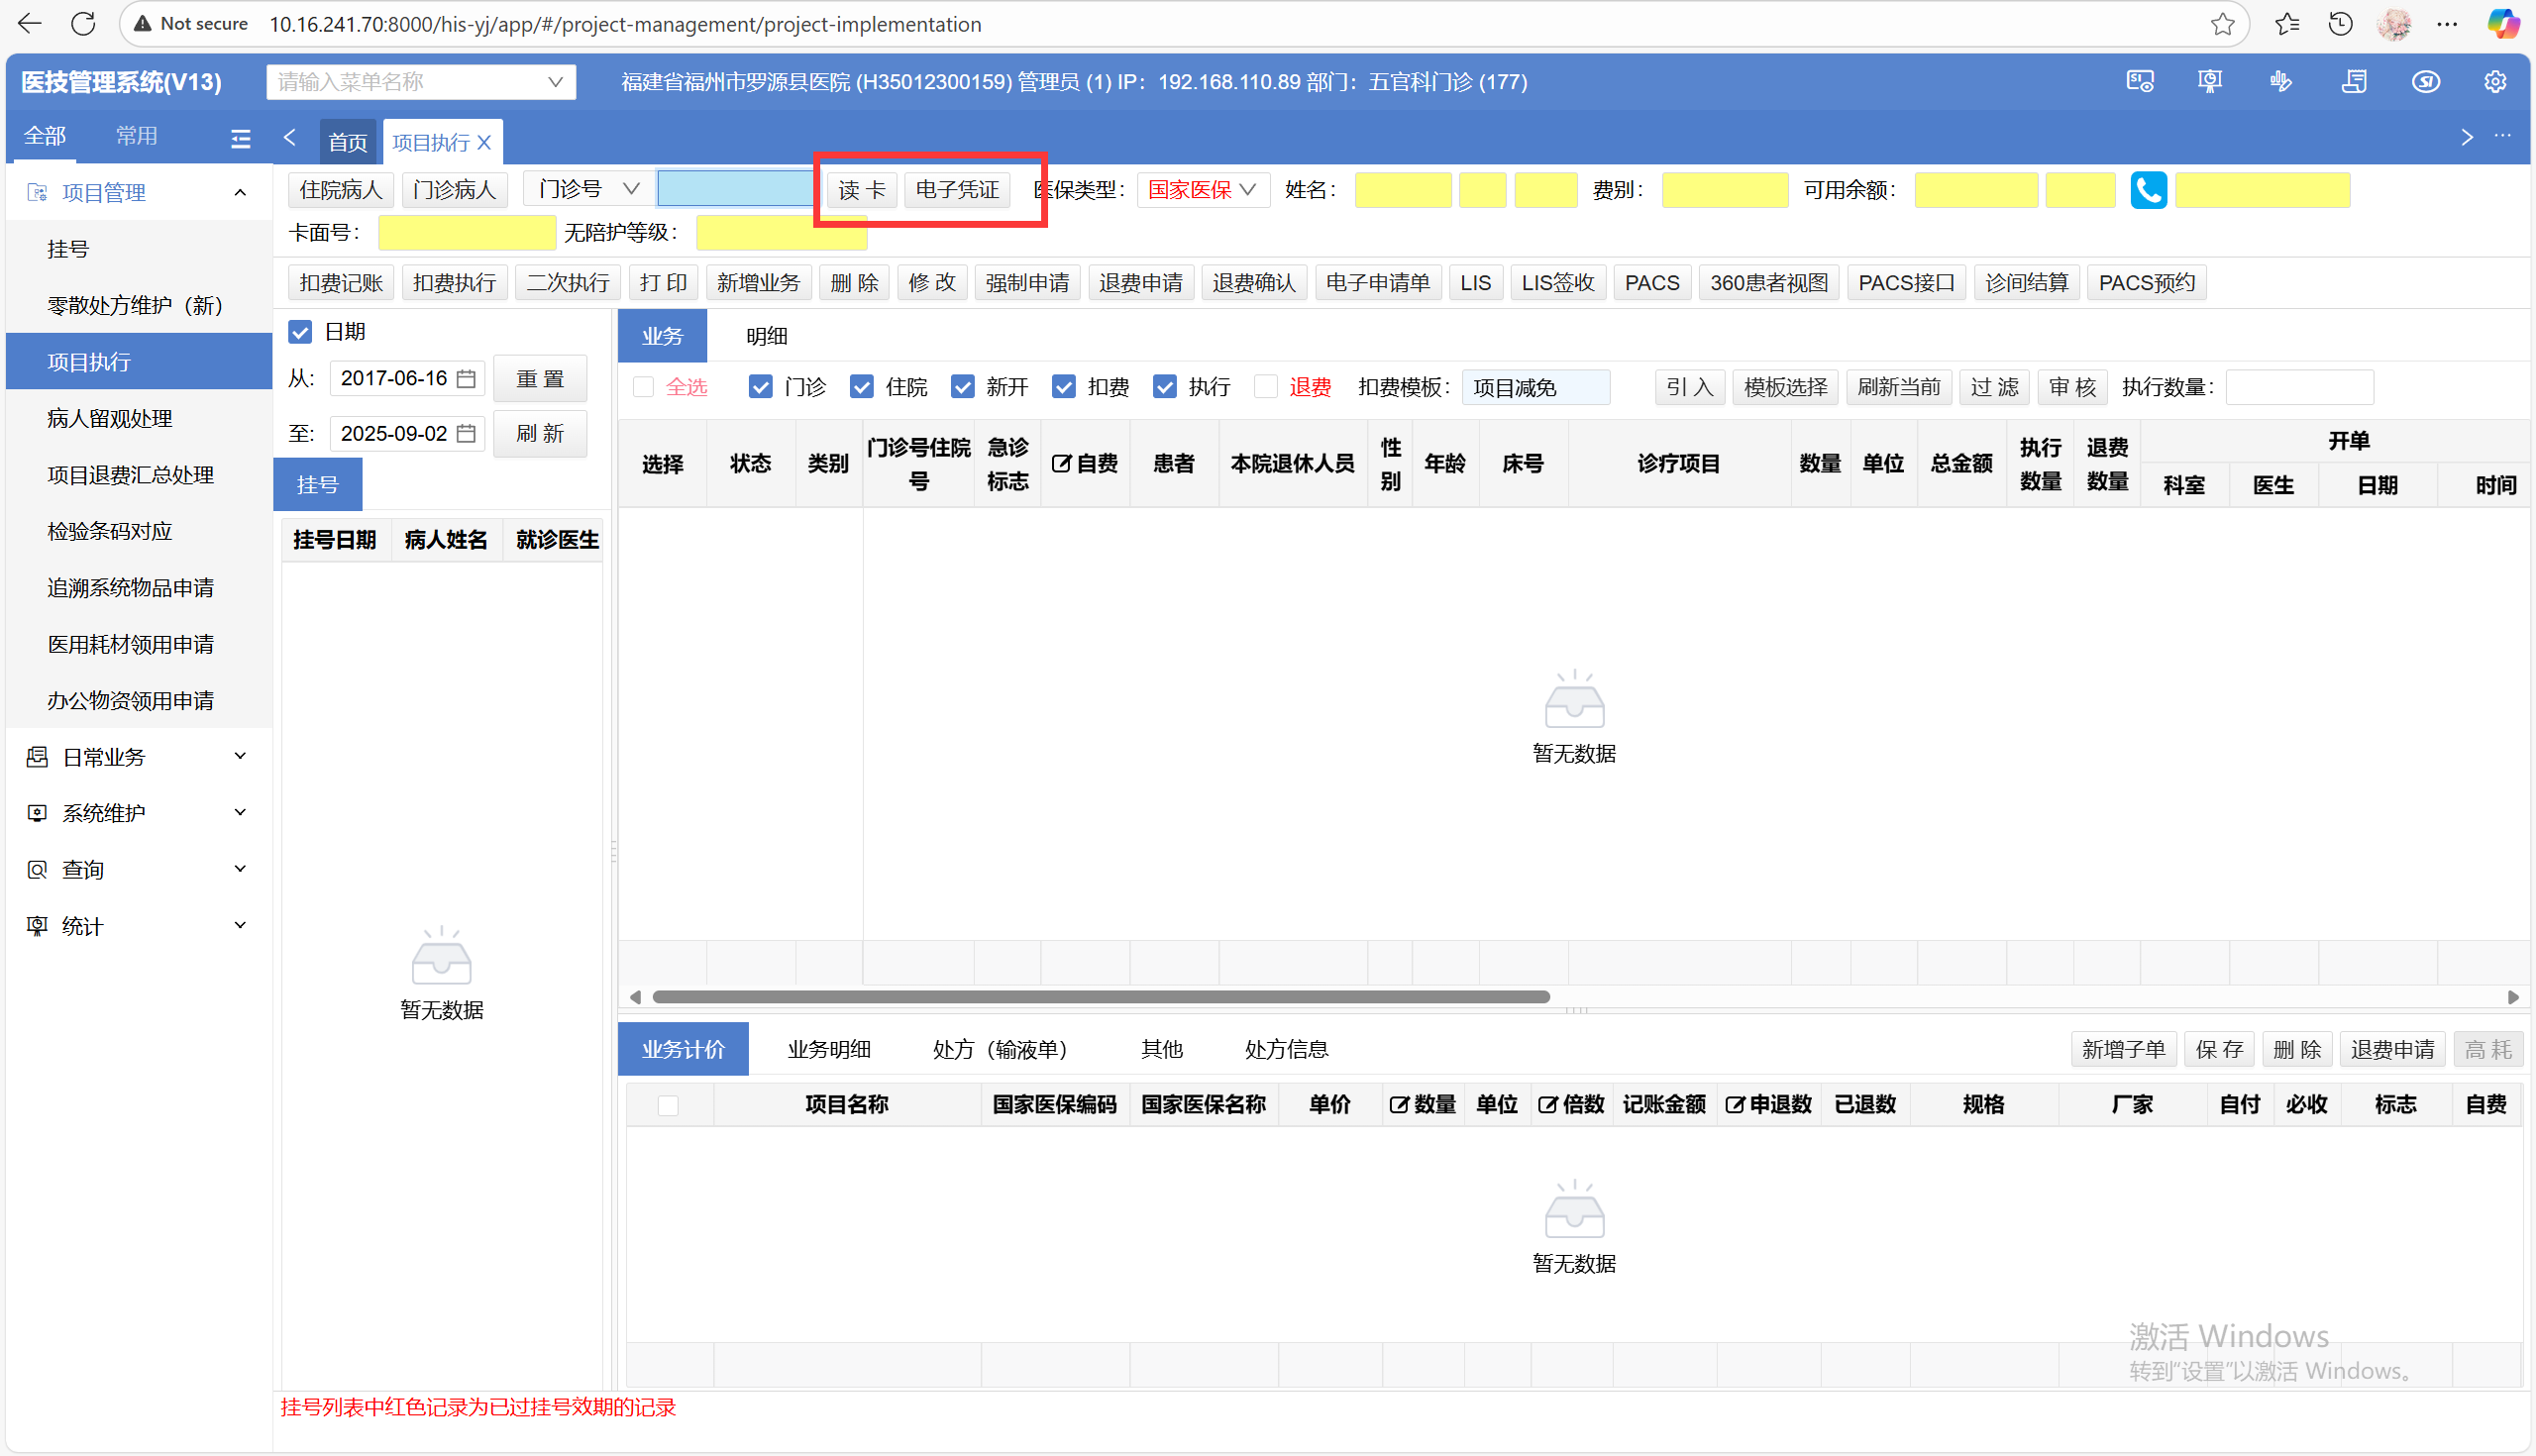Close the 项目执行 tab
The width and height of the screenshot is (2536, 1456).
point(485,143)
